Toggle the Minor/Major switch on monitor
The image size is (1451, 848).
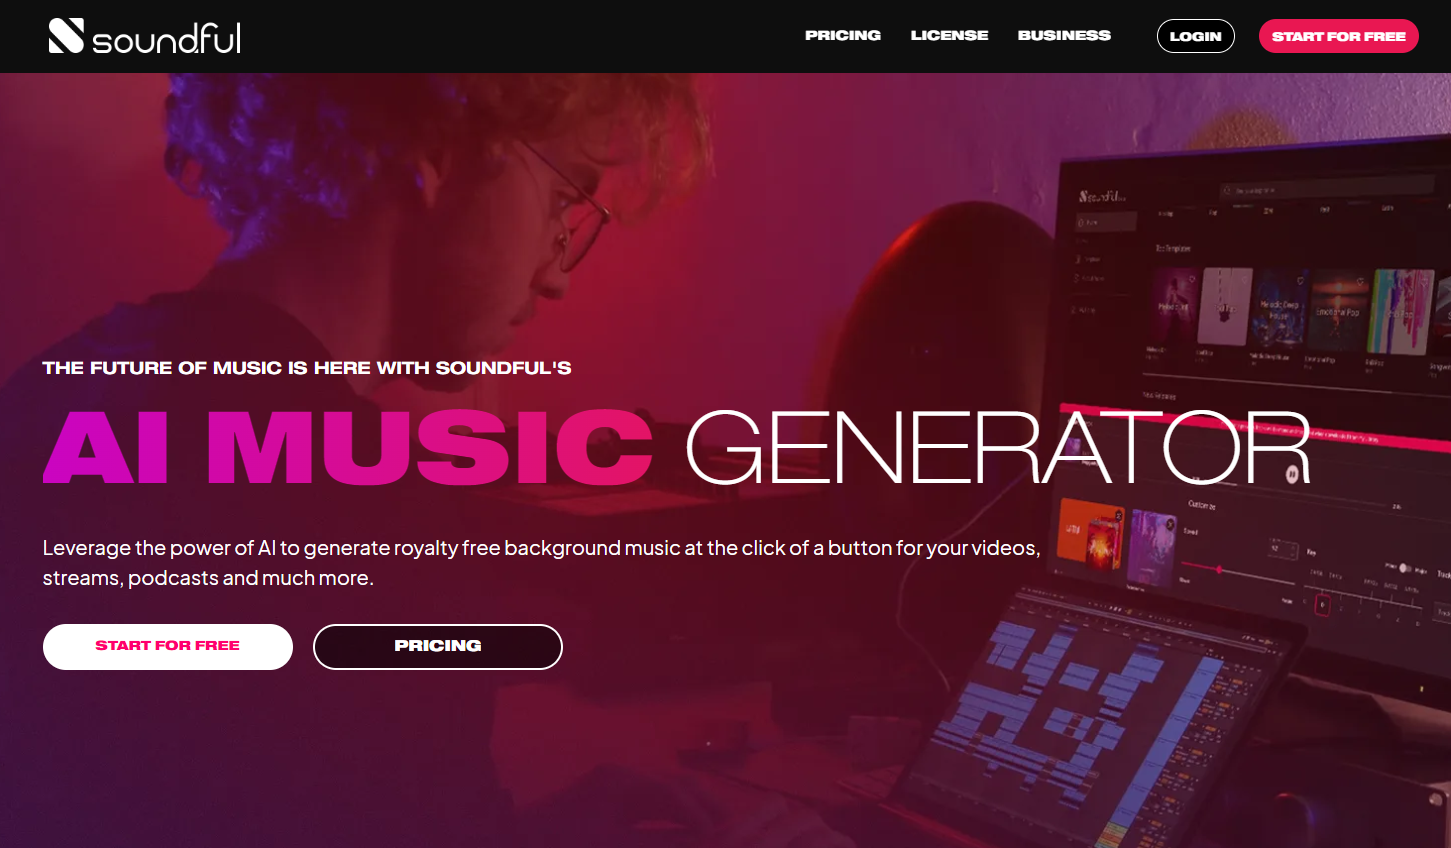1405,568
